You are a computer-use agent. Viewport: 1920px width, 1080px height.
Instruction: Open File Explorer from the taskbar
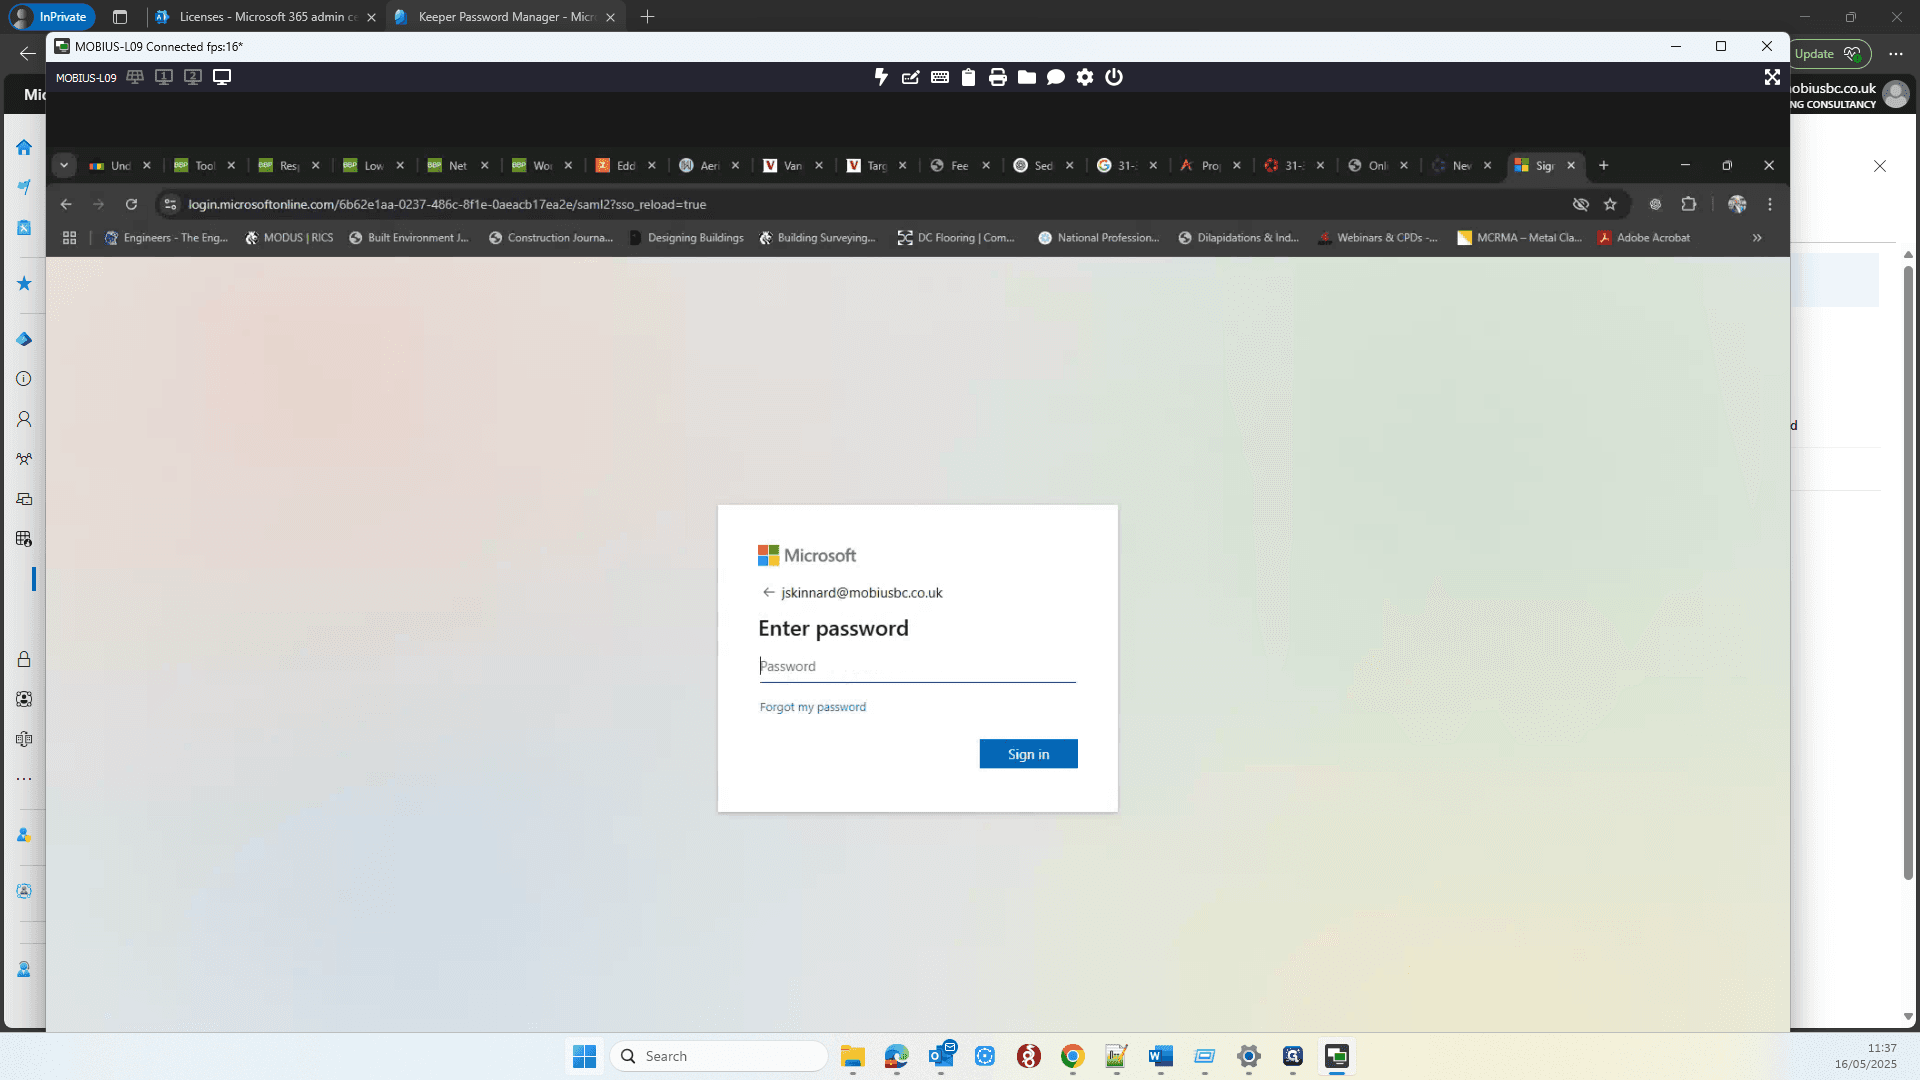[x=852, y=1056]
